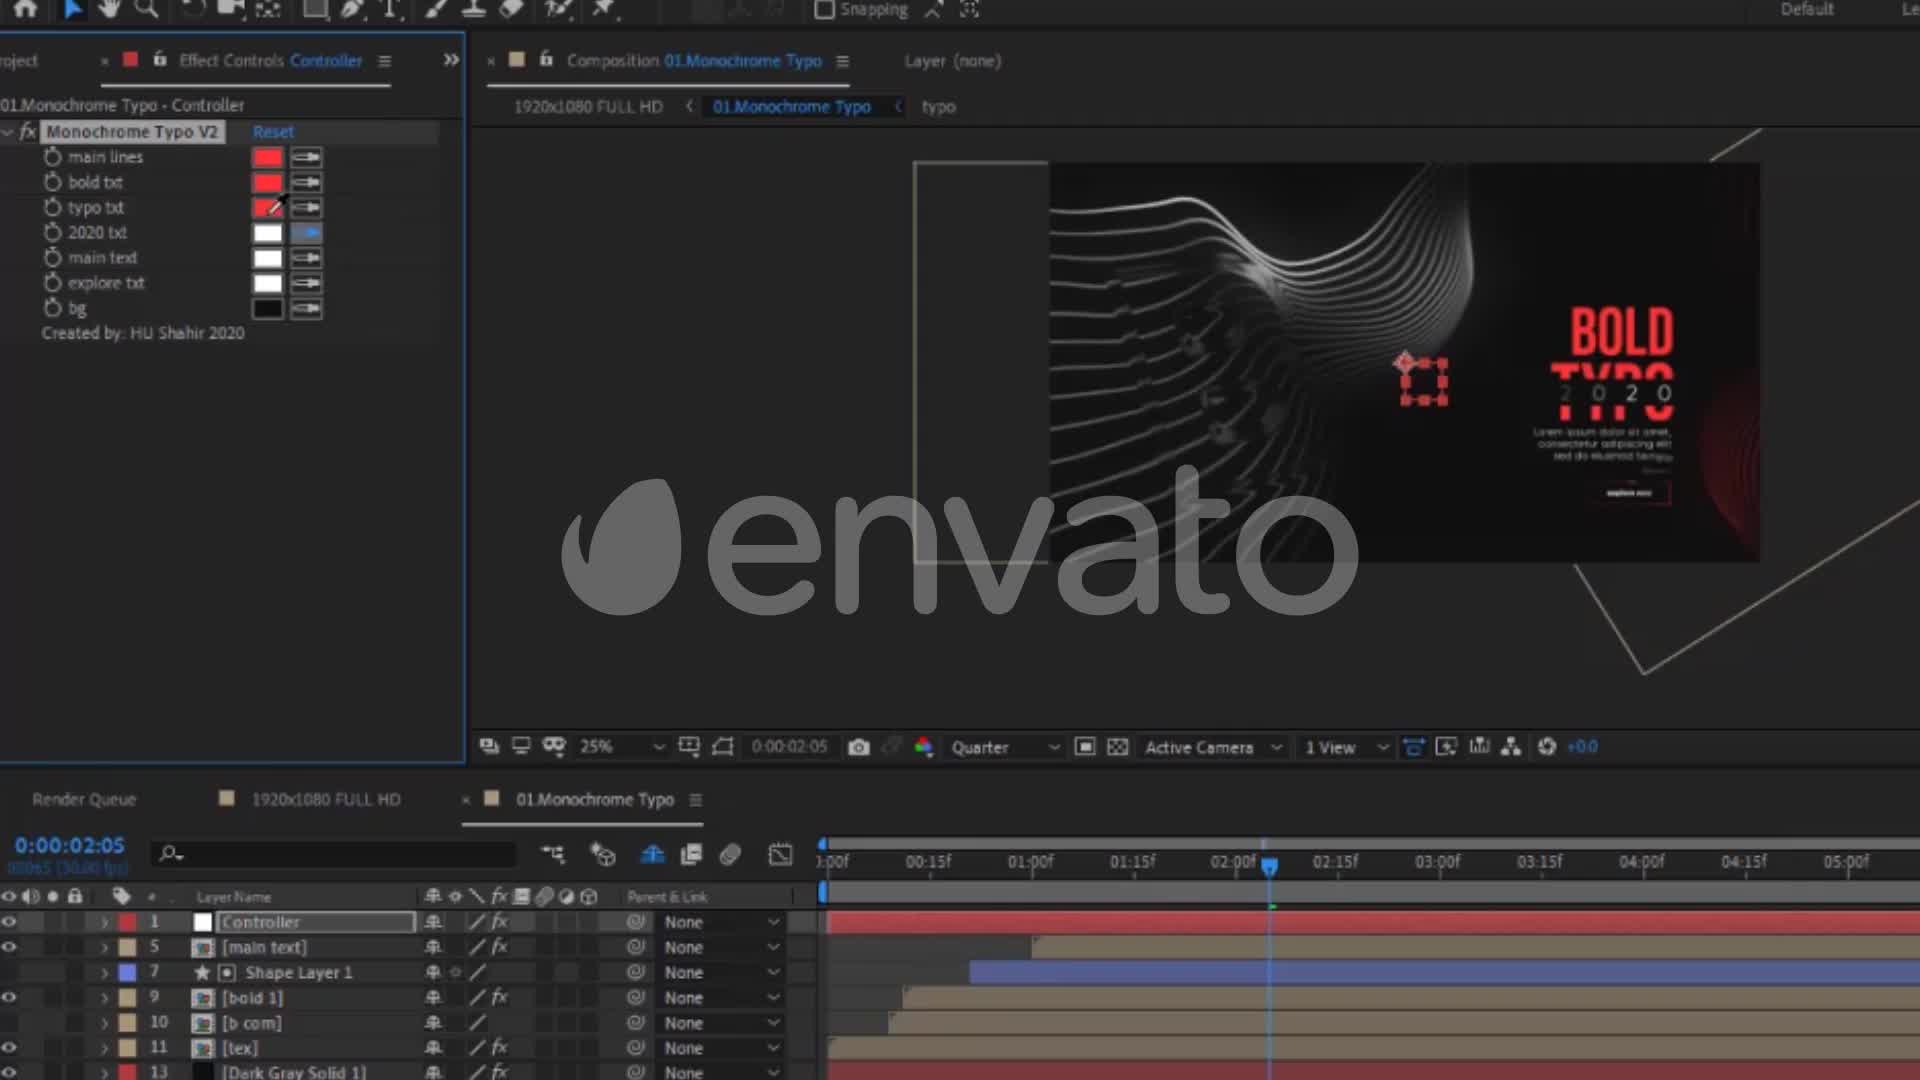
Task: Expand the Controller layer properties
Action: pyautogui.click(x=104, y=922)
